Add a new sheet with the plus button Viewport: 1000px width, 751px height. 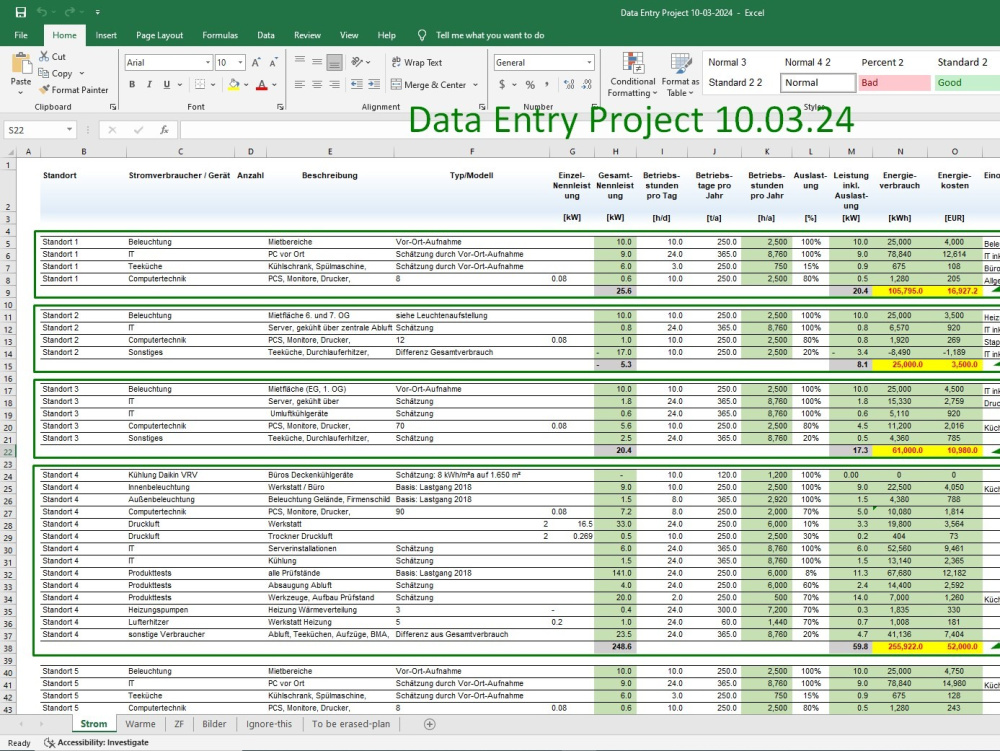point(430,724)
